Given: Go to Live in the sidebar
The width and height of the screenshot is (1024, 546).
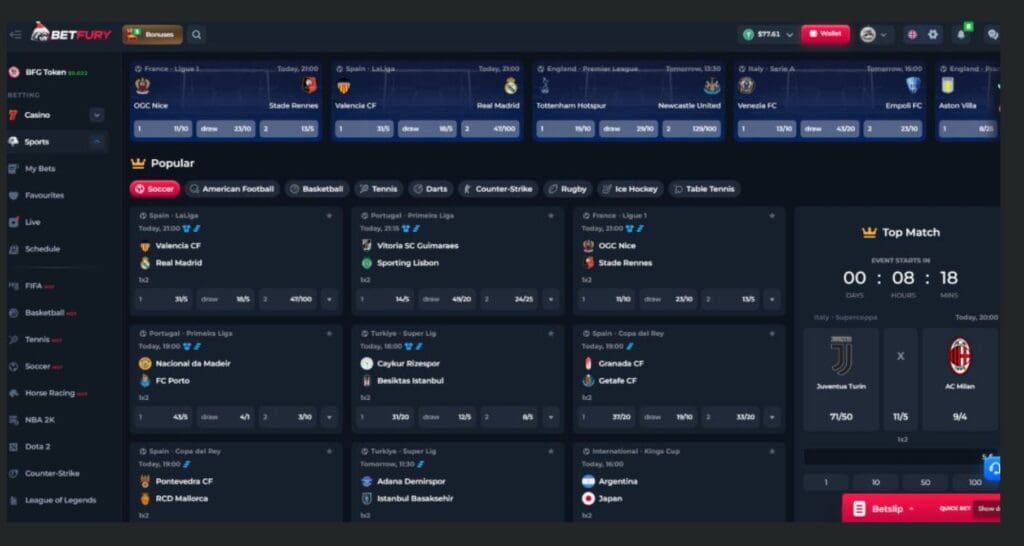Looking at the screenshot, I should click(x=33, y=222).
